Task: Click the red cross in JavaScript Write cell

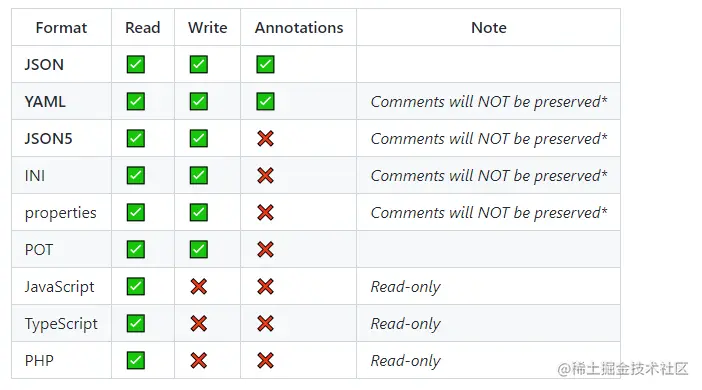Action: pos(199,287)
